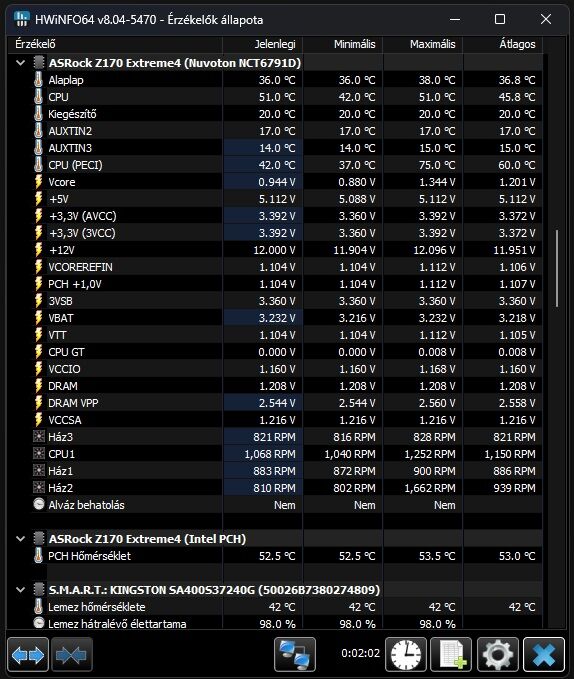The height and width of the screenshot is (679, 574).
Task: Click the 1.208 V current DRAM value
Action: click(x=277, y=386)
